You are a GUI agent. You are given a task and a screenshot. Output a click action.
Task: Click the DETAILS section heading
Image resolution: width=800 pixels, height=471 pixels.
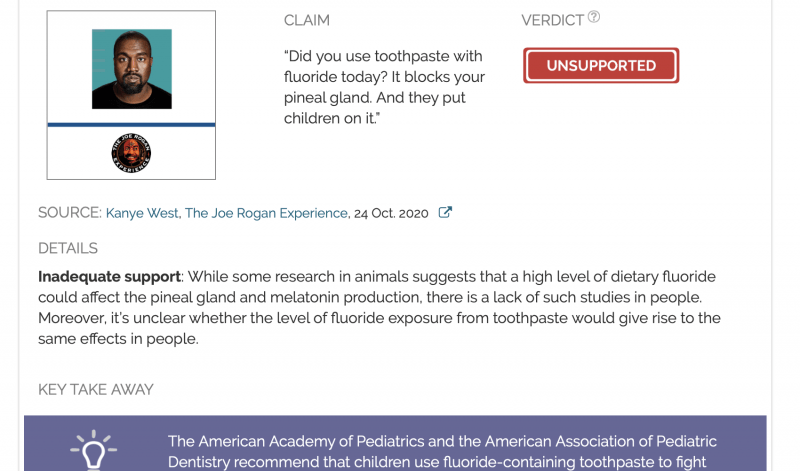pos(68,248)
